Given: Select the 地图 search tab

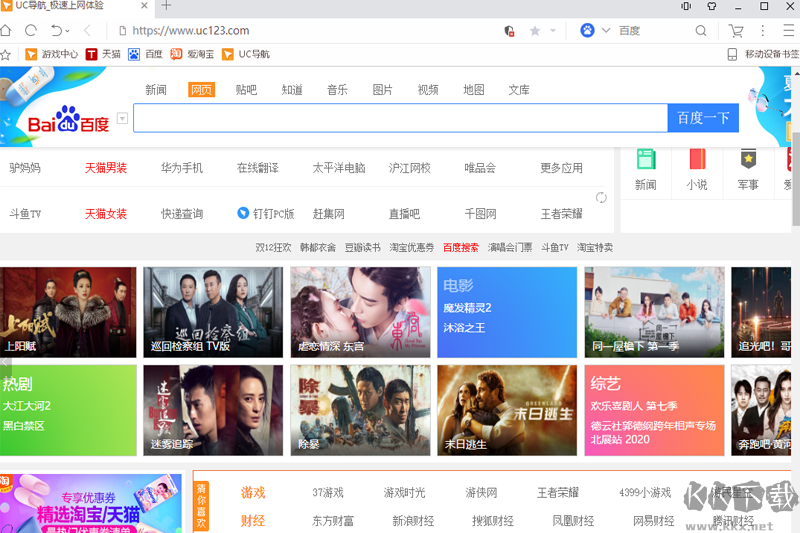Looking at the screenshot, I should pos(473,90).
